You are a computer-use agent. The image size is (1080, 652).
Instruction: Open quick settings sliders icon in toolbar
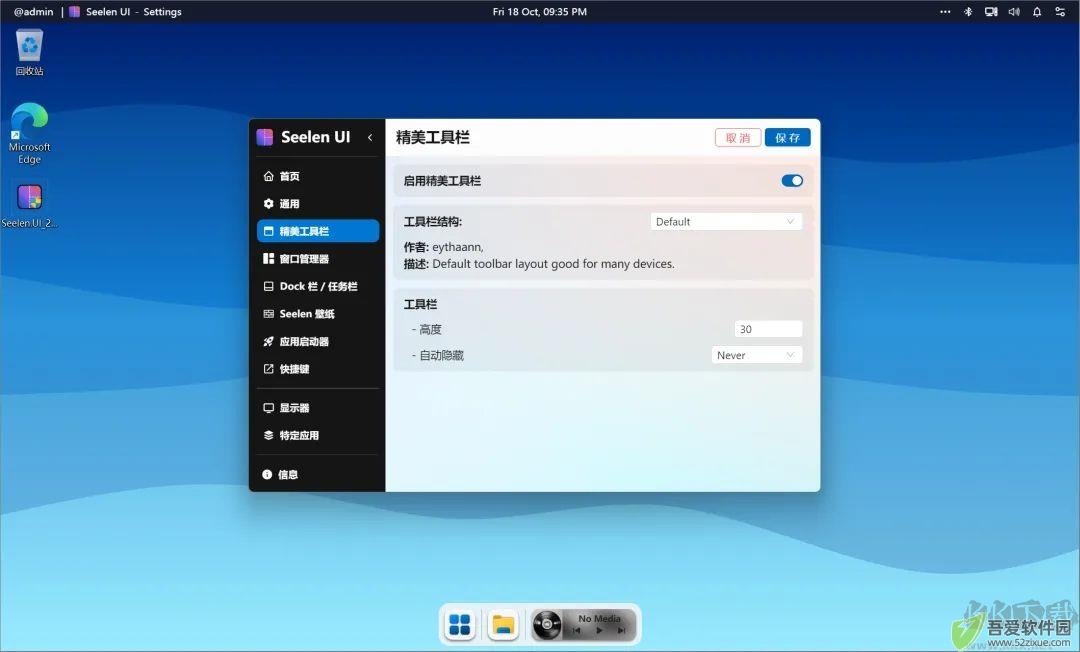[1060, 12]
